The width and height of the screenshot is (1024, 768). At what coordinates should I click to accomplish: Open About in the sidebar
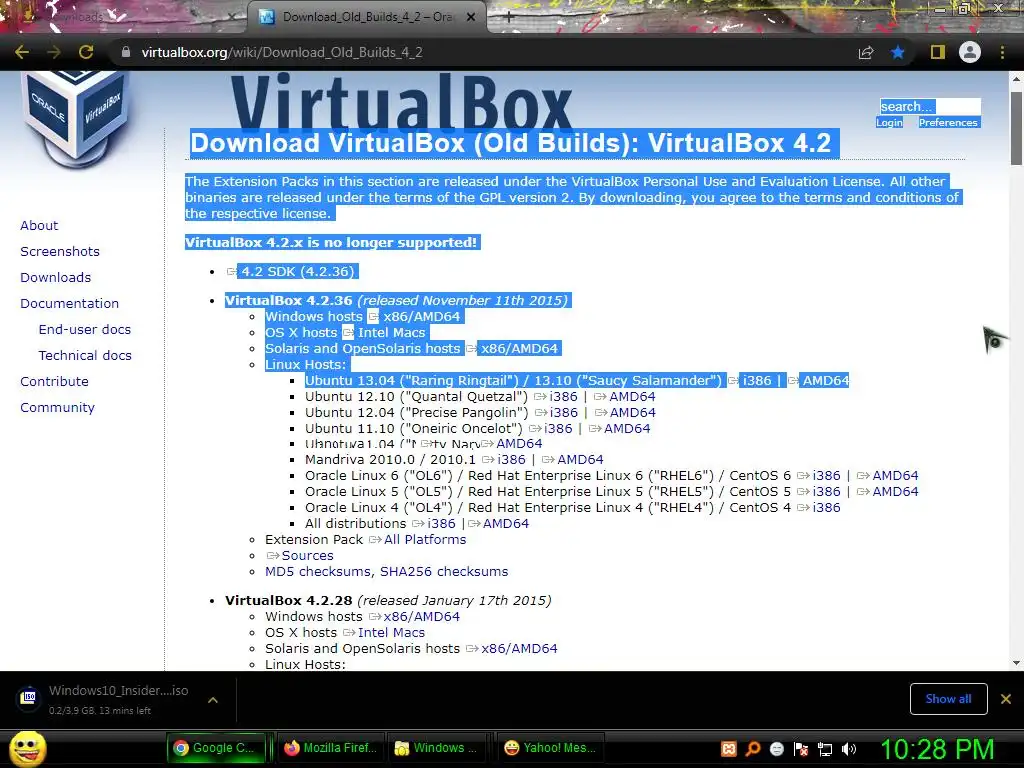pos(39,225)
